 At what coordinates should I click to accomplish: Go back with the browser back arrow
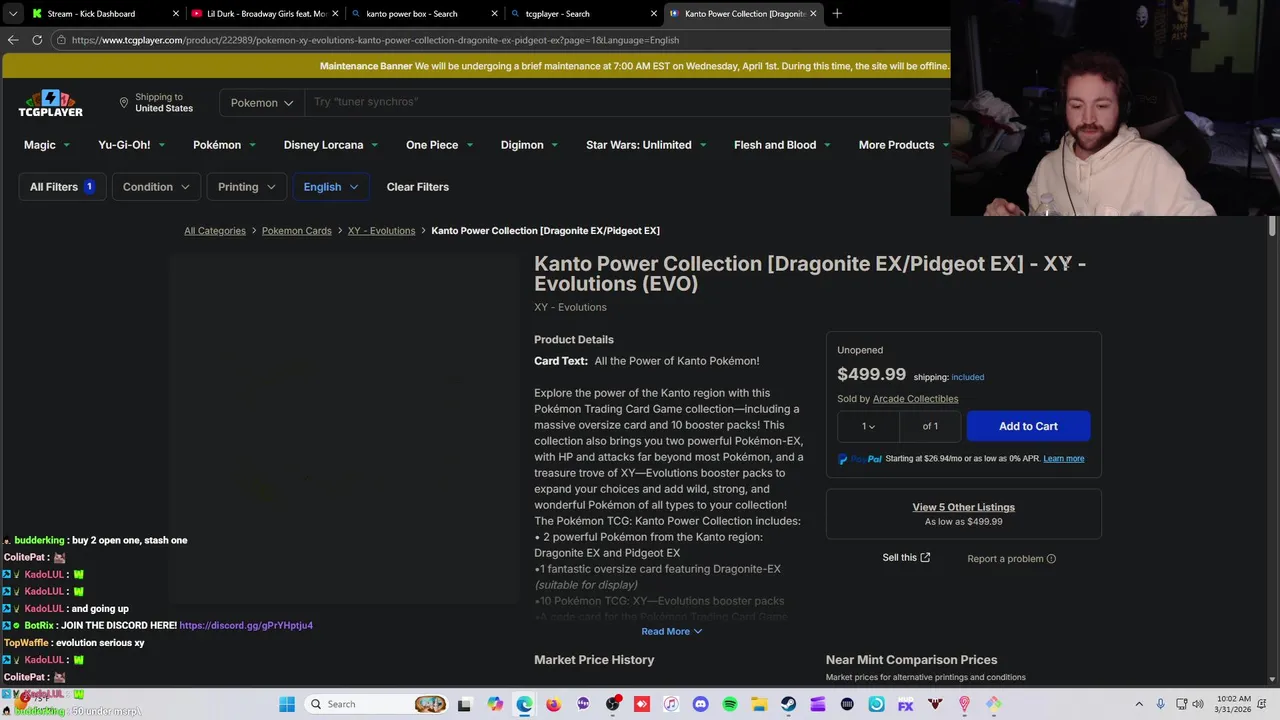[13, 40]
